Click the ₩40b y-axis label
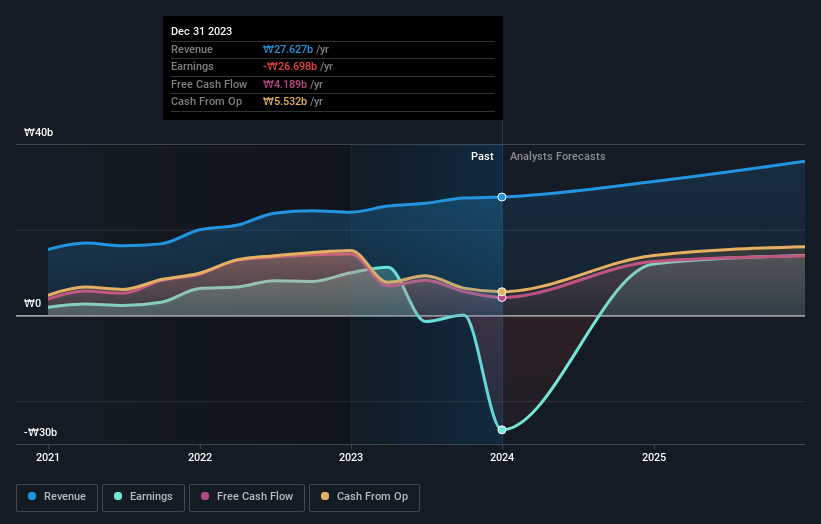The image size is (821, 524). click(38, 132)
